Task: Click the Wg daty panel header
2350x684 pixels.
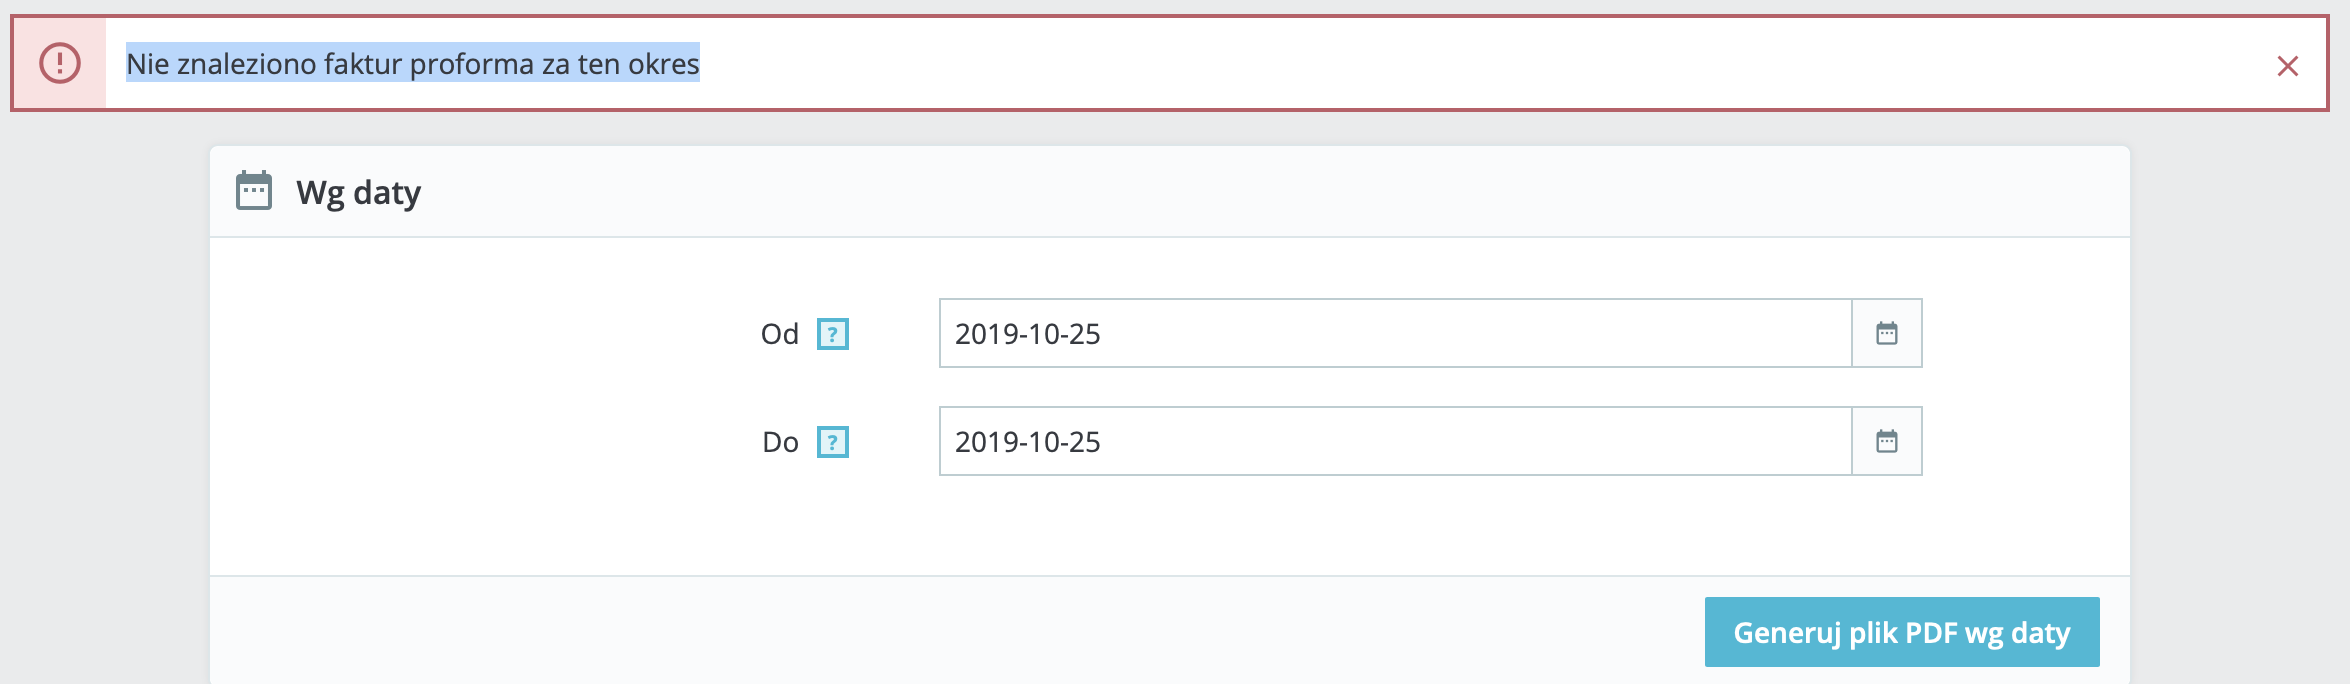Action: 358,190
